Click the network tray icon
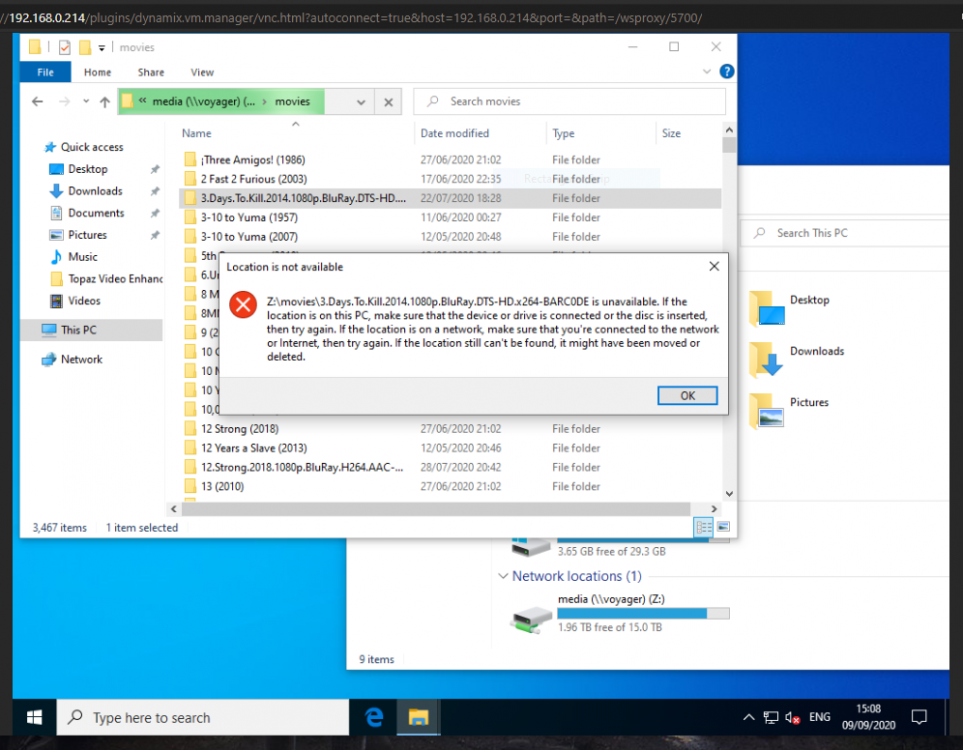This screenshot has height=750, width=963. (771, 717)
